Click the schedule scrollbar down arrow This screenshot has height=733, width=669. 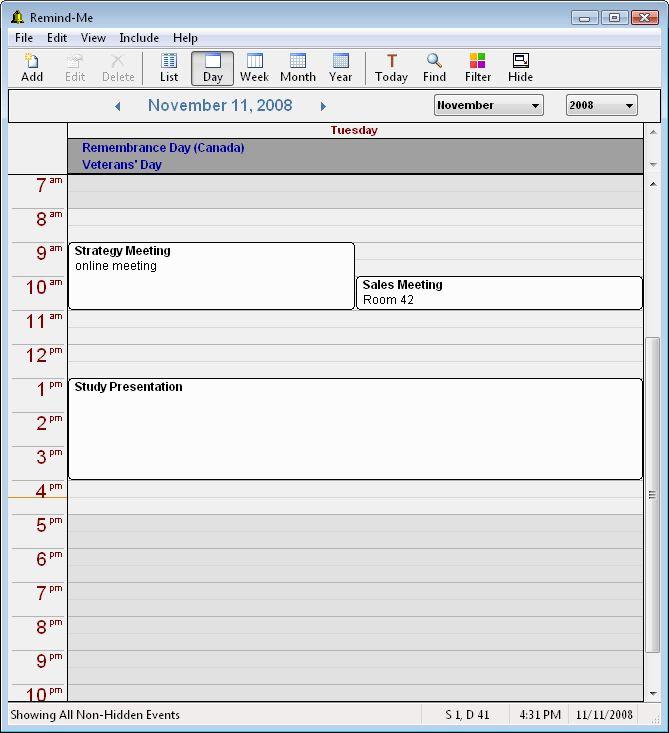coord(653,694)
